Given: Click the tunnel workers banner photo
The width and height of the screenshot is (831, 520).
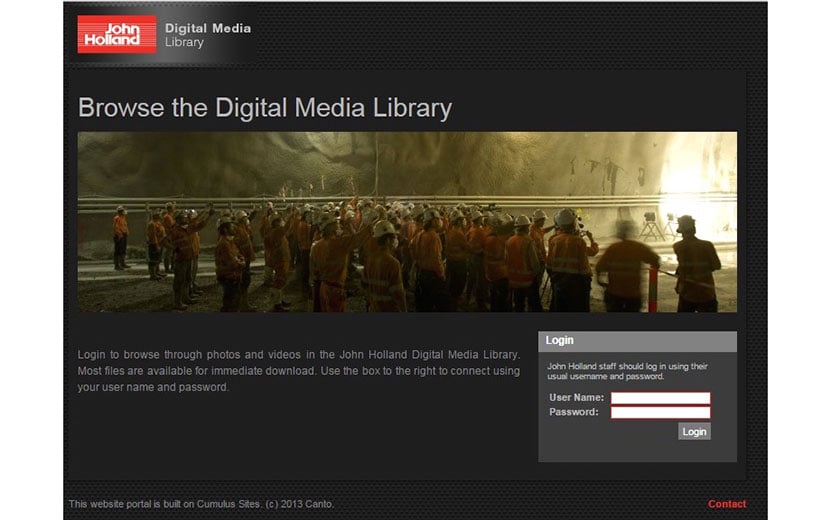Looking at the screenshot, I should tap(407, 222).
